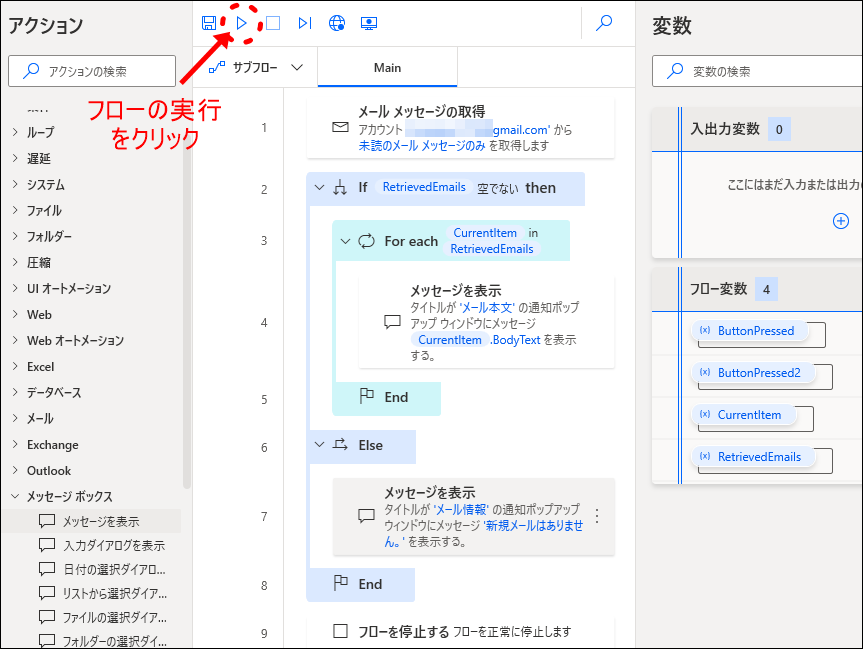Expand the Web オートメーション group

15,340
